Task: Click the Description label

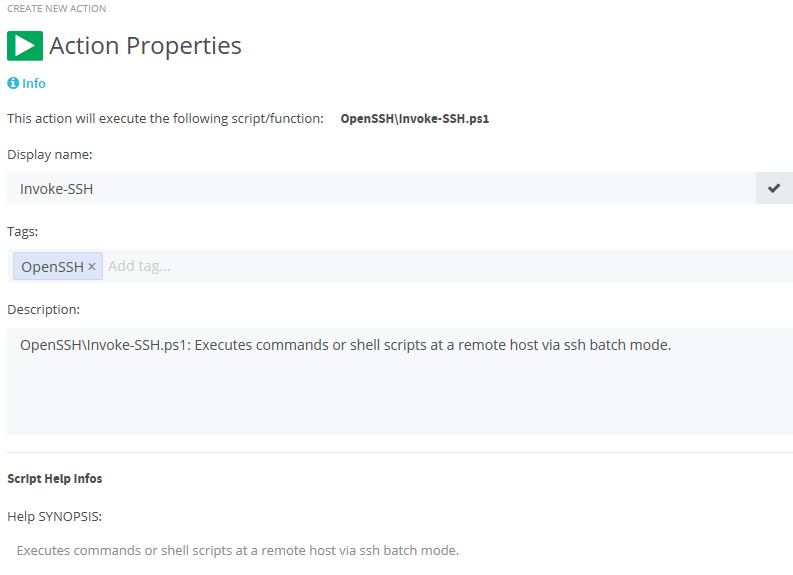Action: (43, 309)
